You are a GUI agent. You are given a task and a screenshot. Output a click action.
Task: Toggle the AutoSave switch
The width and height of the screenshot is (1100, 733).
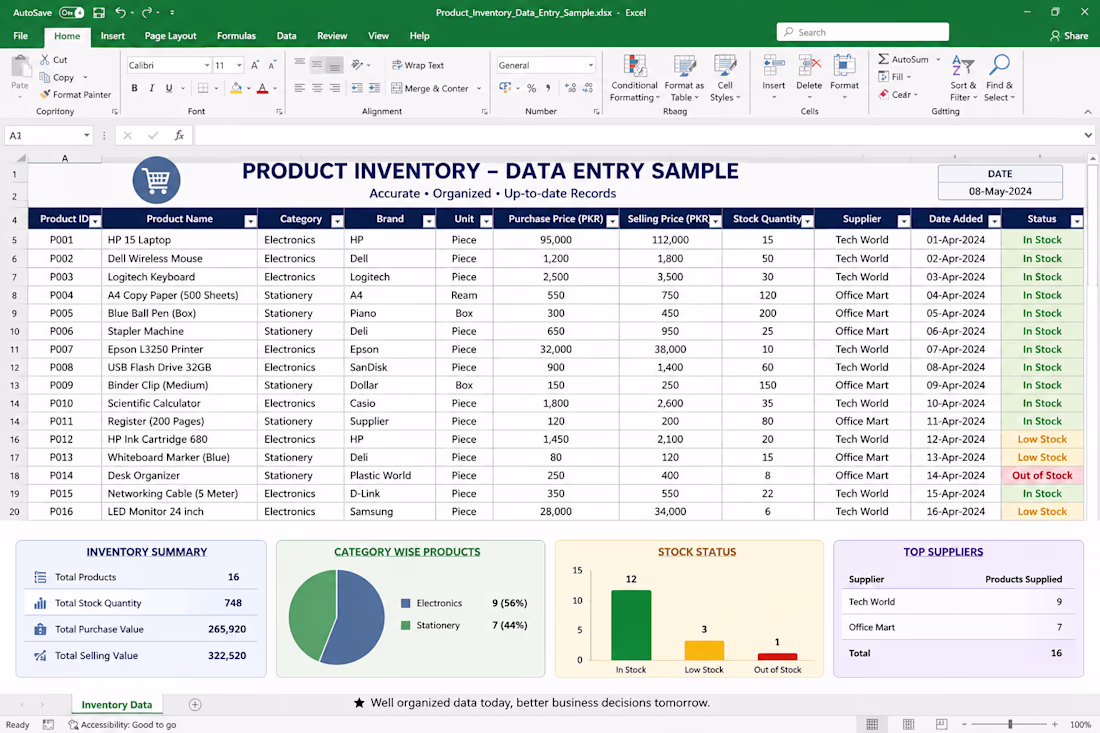pos(72,13)
